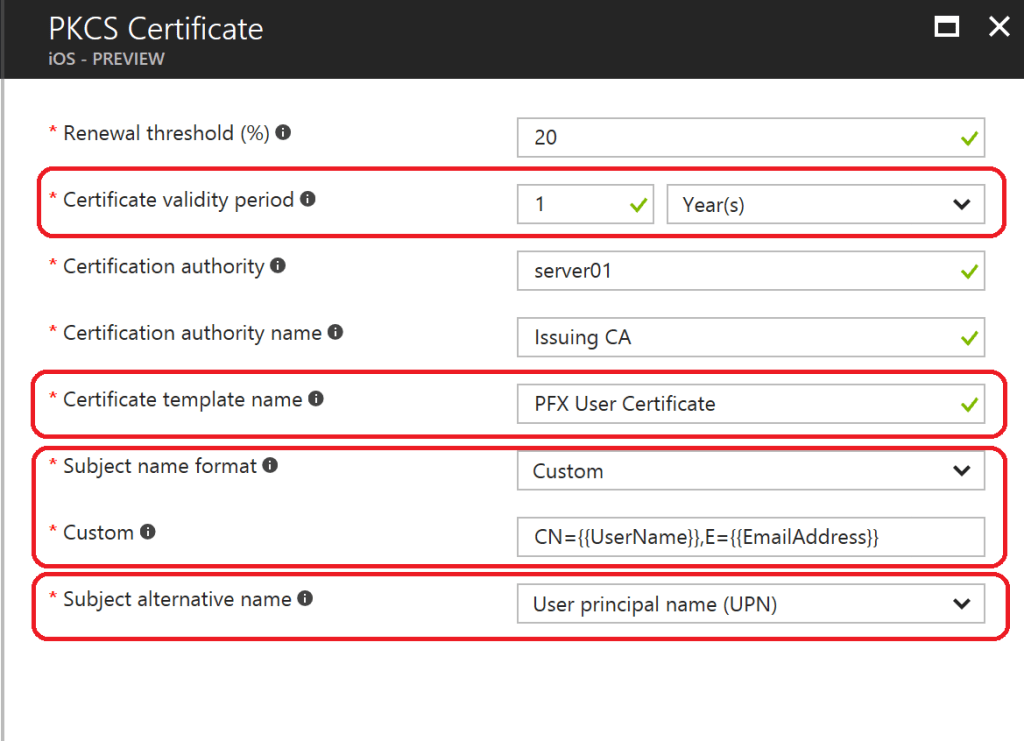Edit the Renewal threshold value 20

tap(700, 138)
